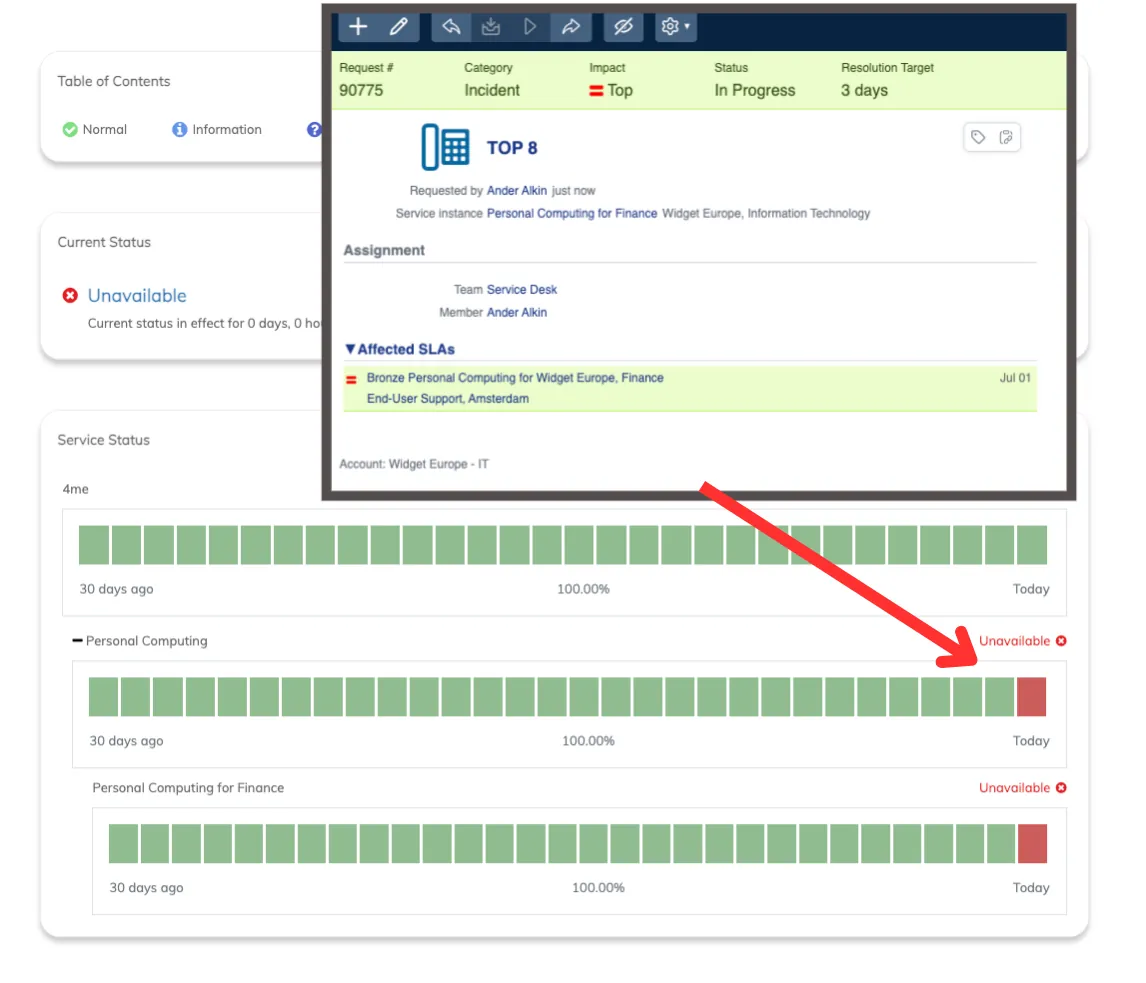Click the reply-back arrow toolbar icon
The width and height of the screenshot is (1146, 983).
pyautogui.click(x=451, y=27)
